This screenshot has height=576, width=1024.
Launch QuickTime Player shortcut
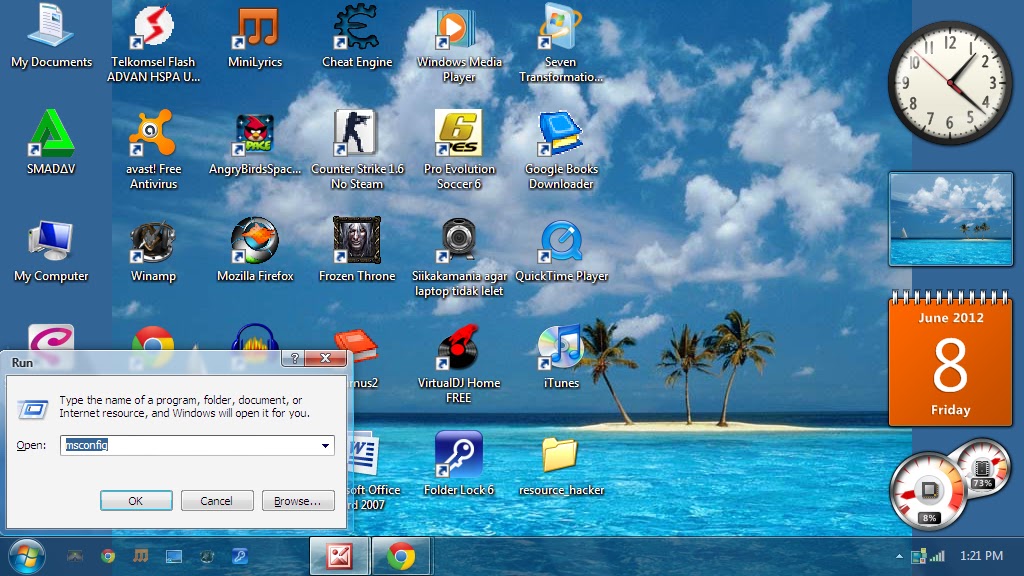[561, 251]
